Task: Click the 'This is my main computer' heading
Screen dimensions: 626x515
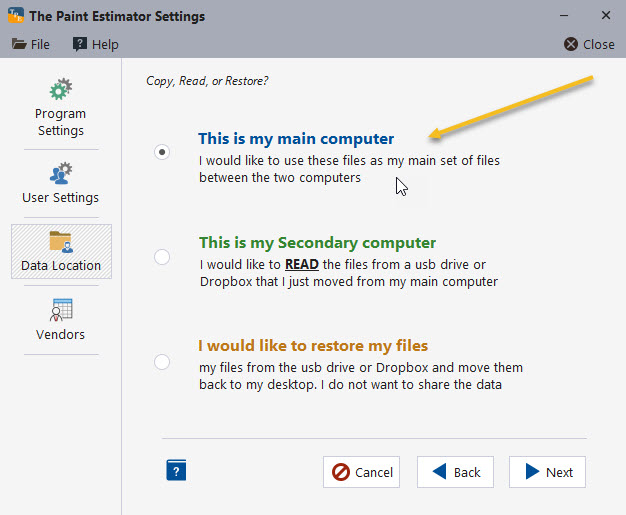Action: [x=296, y=139]
